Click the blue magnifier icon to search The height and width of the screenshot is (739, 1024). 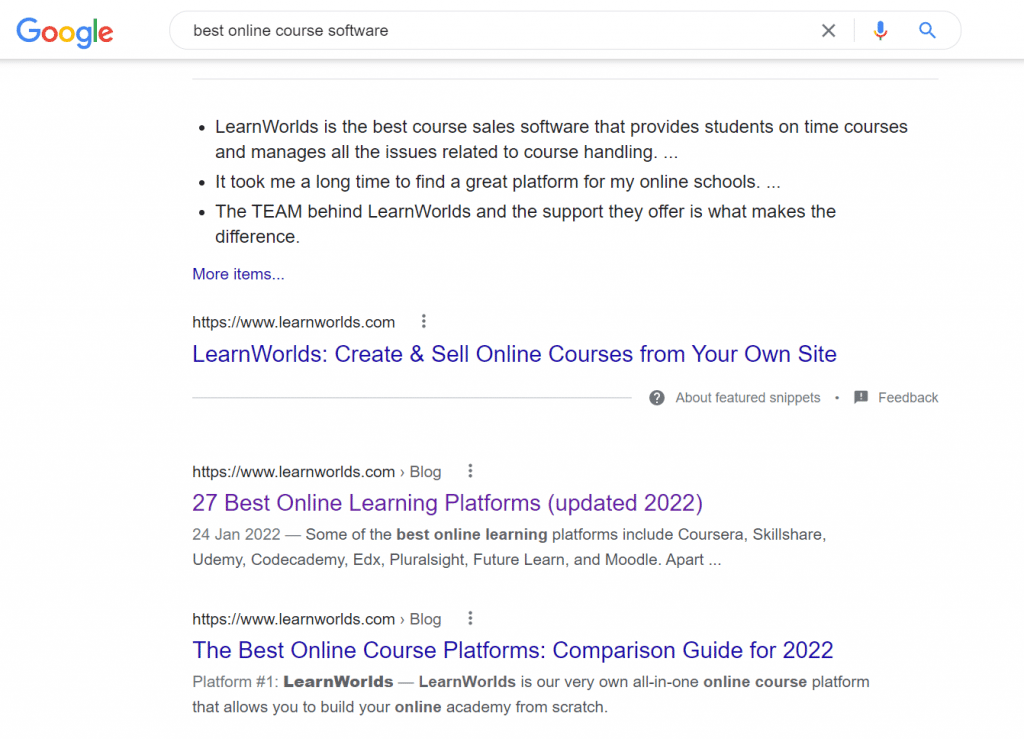coord(926,30)
